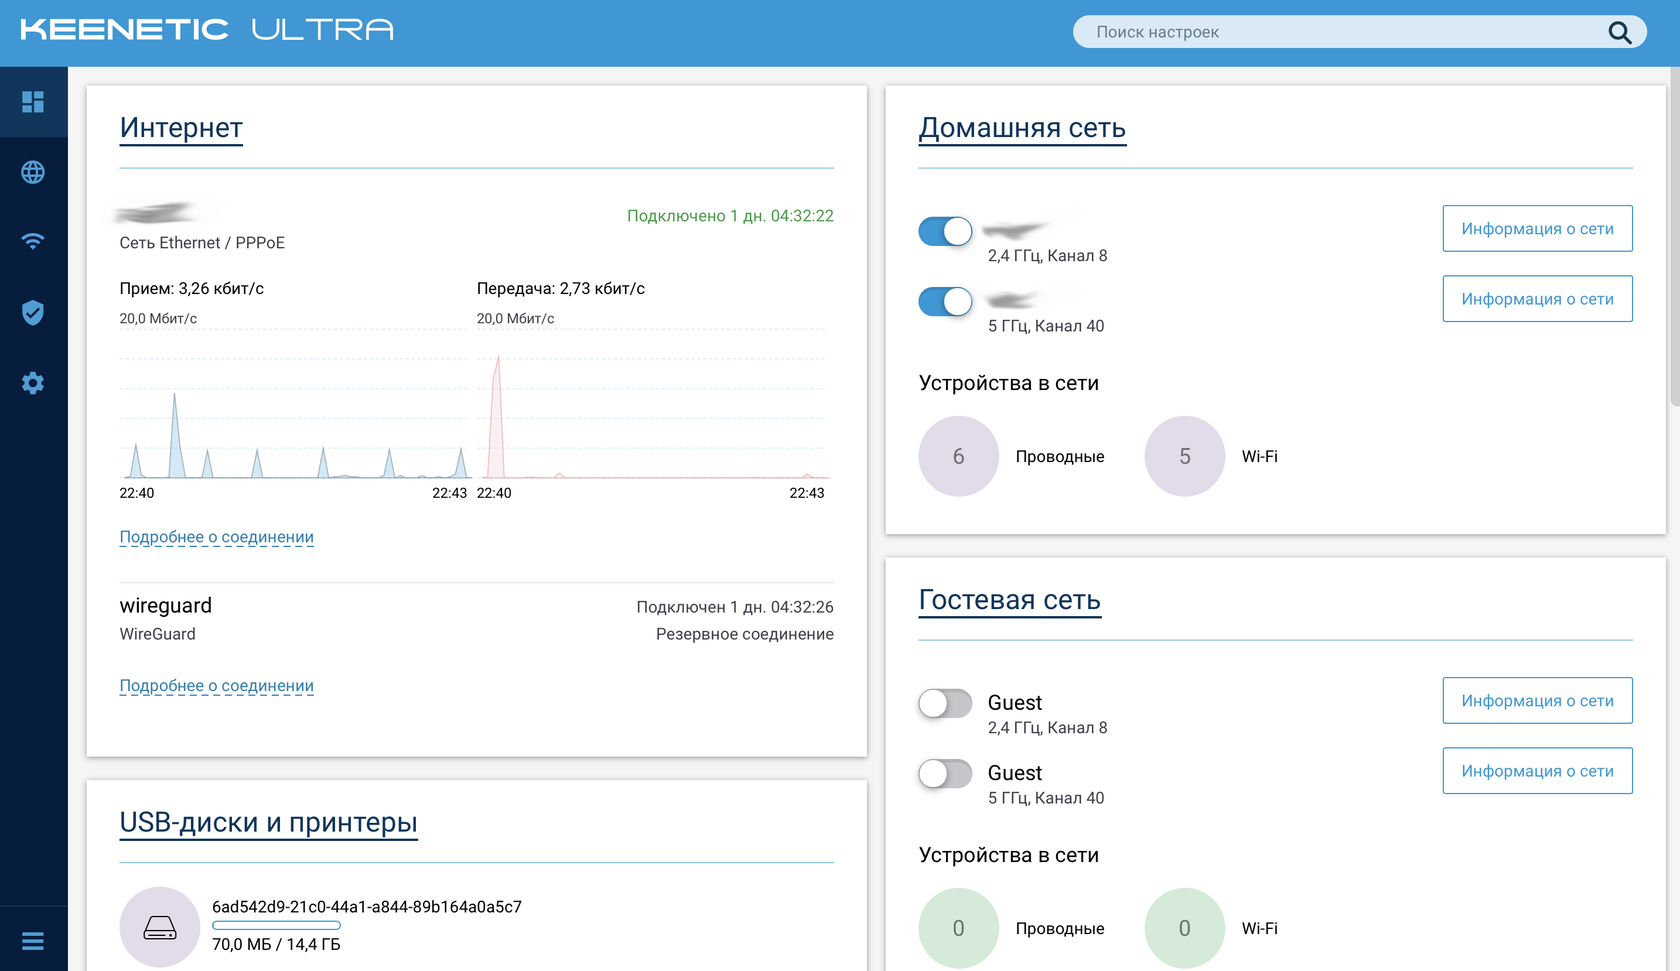Click the Сеть Ethernet / PPPoE label
The image size is (1680, 971).
tap(202, 243)
